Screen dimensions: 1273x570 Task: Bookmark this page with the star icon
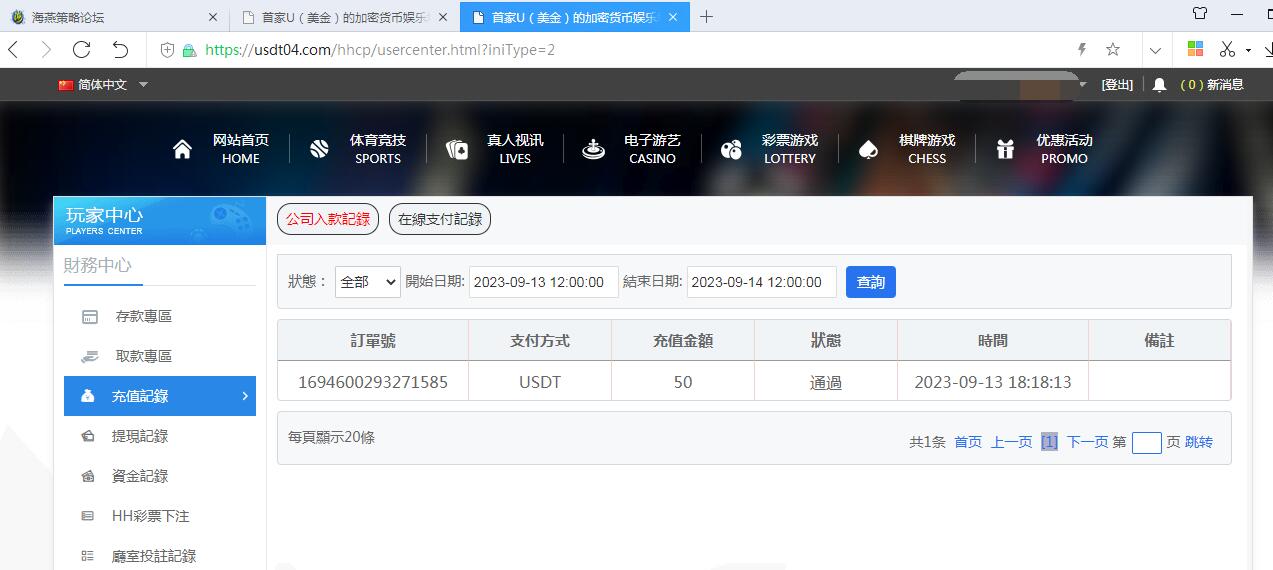click(x=1113, y=49)
